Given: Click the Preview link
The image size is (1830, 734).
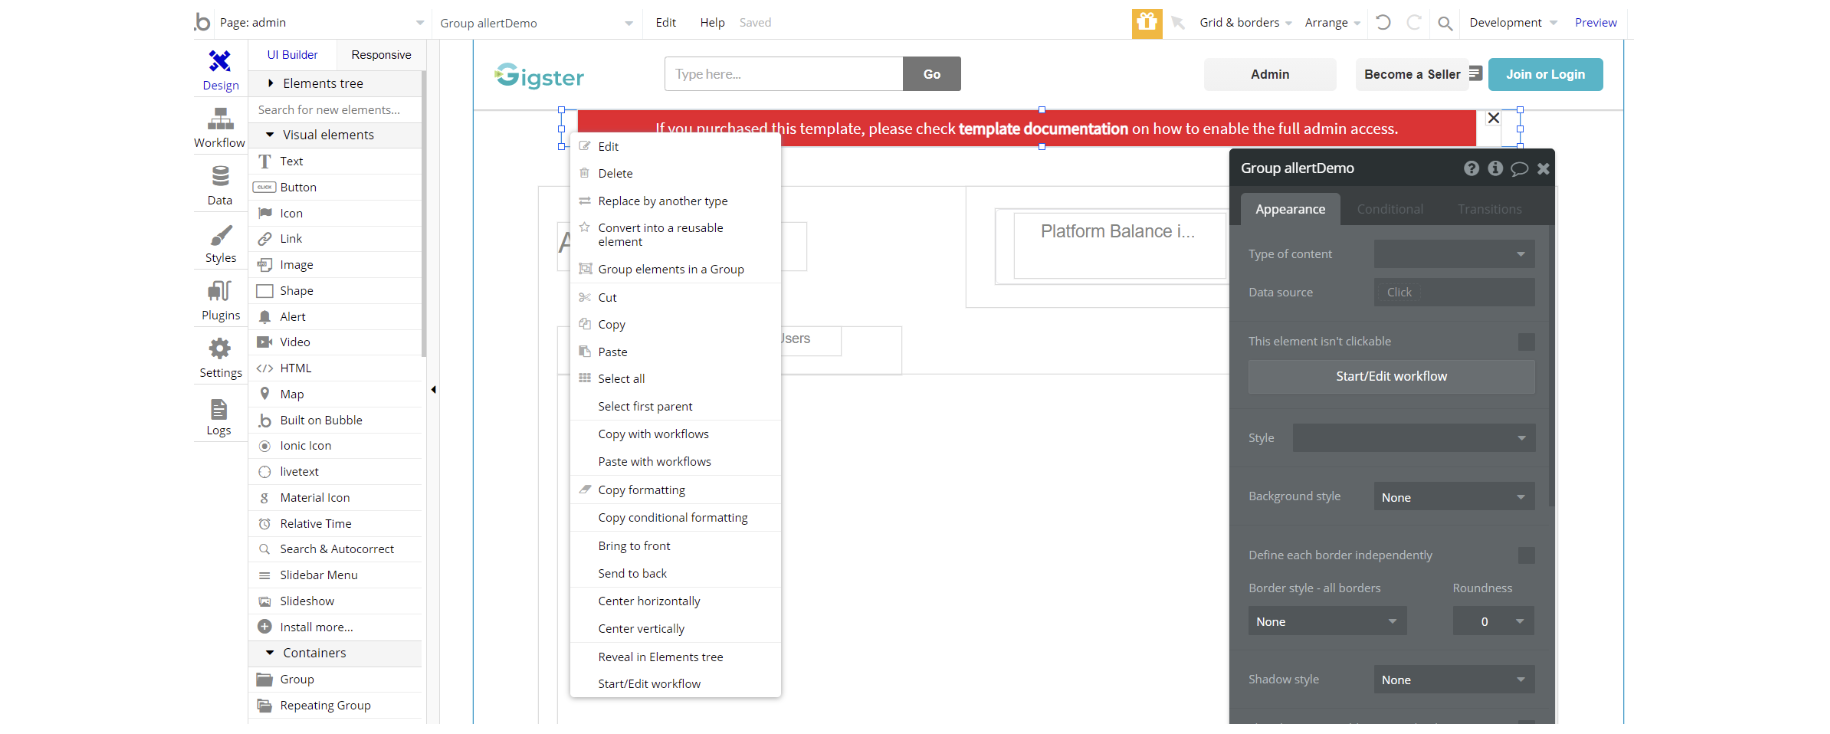Looking at the screenshot, I should pos(1595,22).
